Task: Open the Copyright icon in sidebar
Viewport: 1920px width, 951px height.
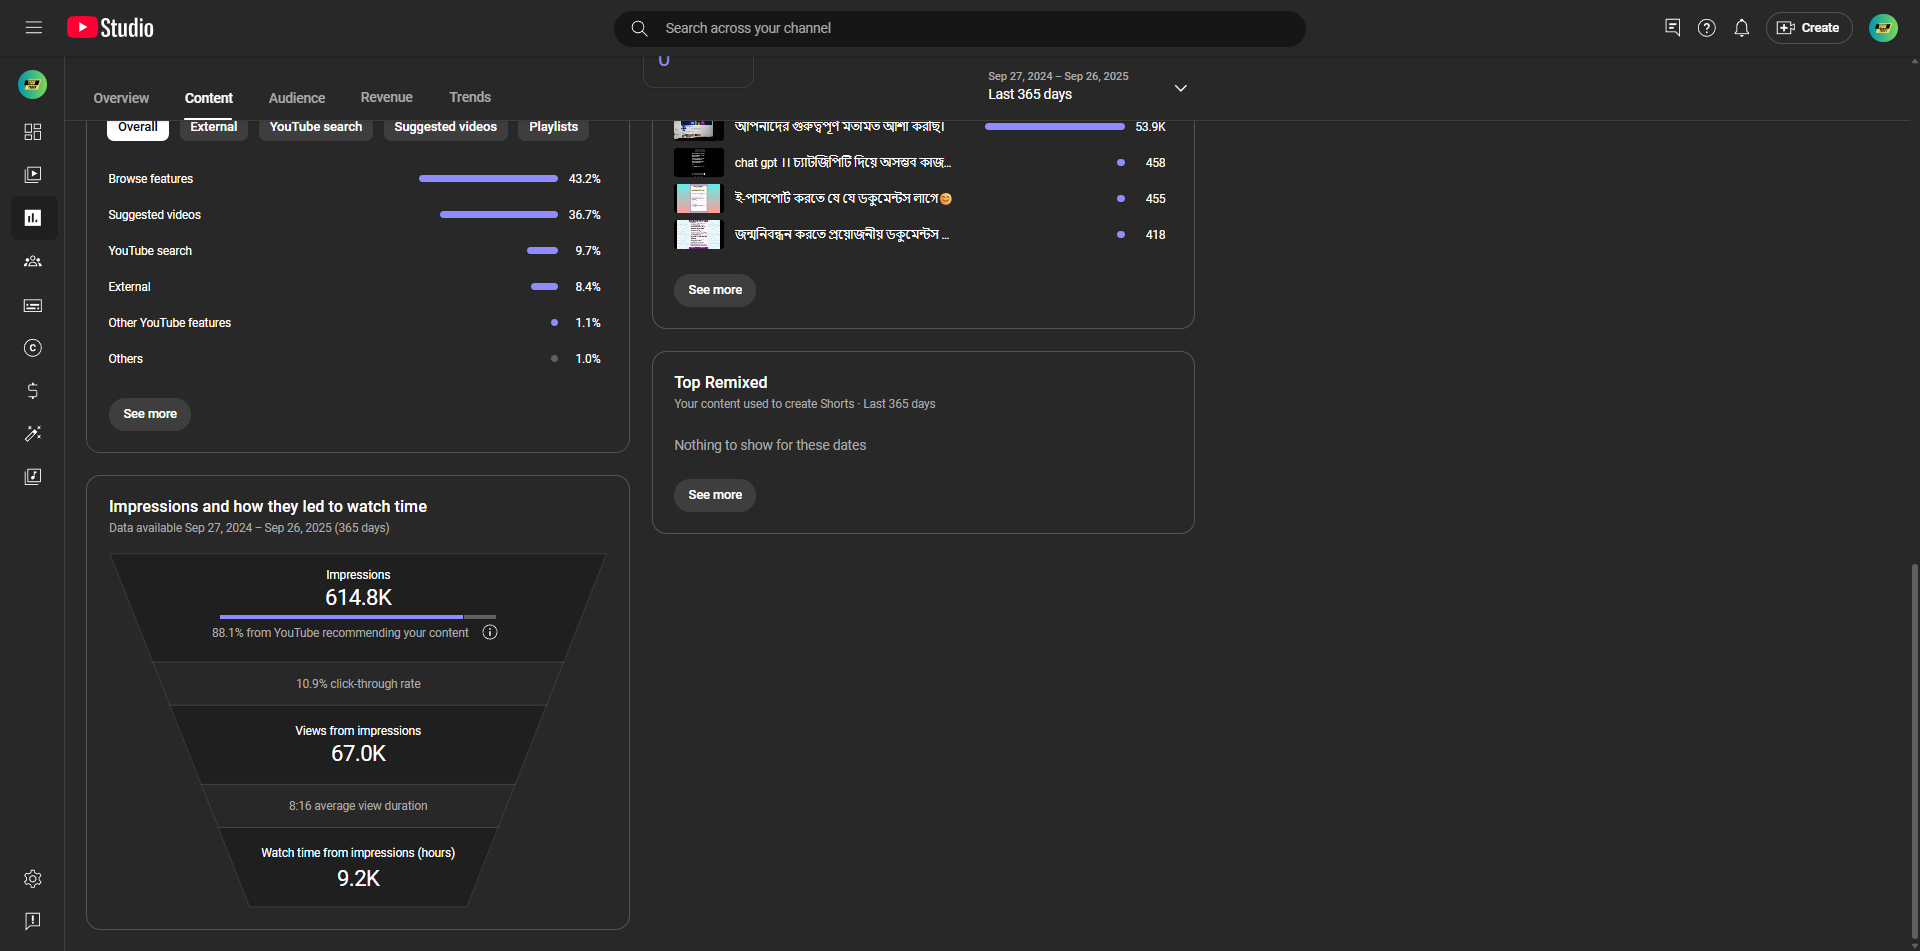Action: pos(33,348)
